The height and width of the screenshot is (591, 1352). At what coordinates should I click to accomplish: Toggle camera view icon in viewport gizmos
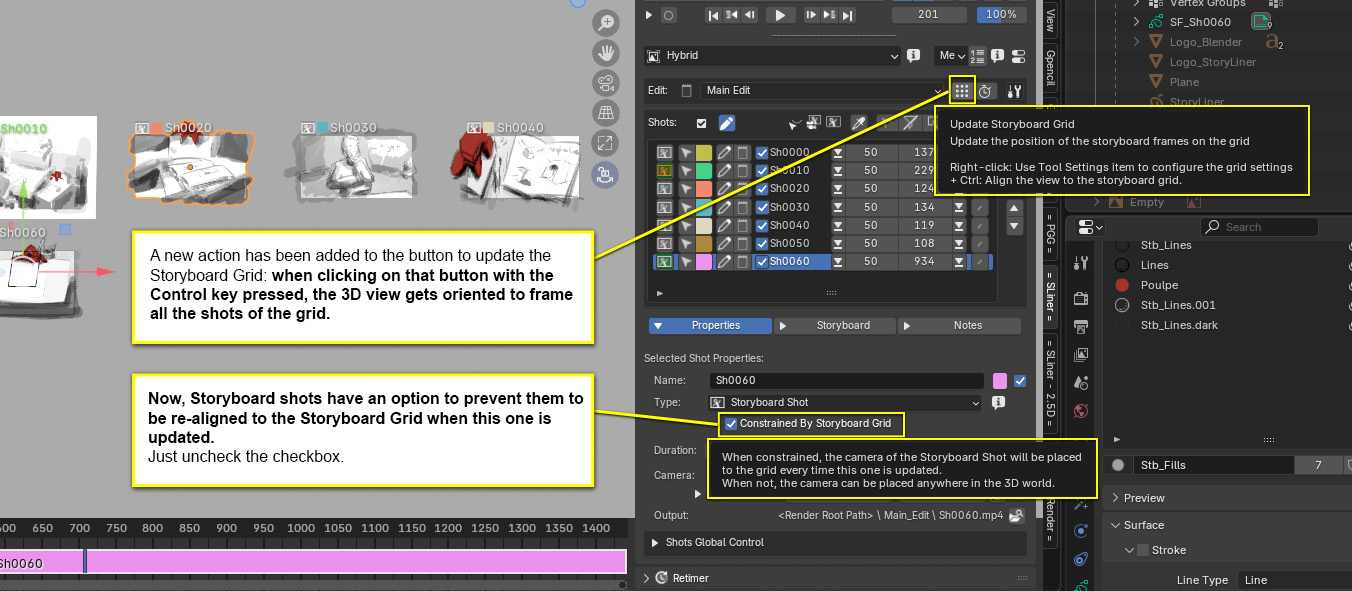(605, 82)
